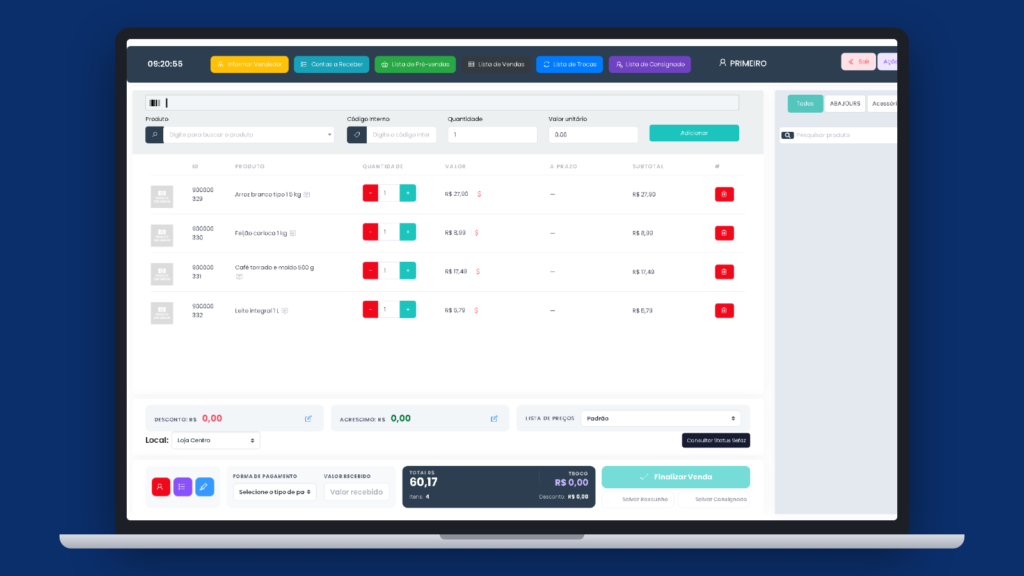This screenshot has height=576, width=1024.
Task: Open the Produto search dropdown
Action: [249, 135]
